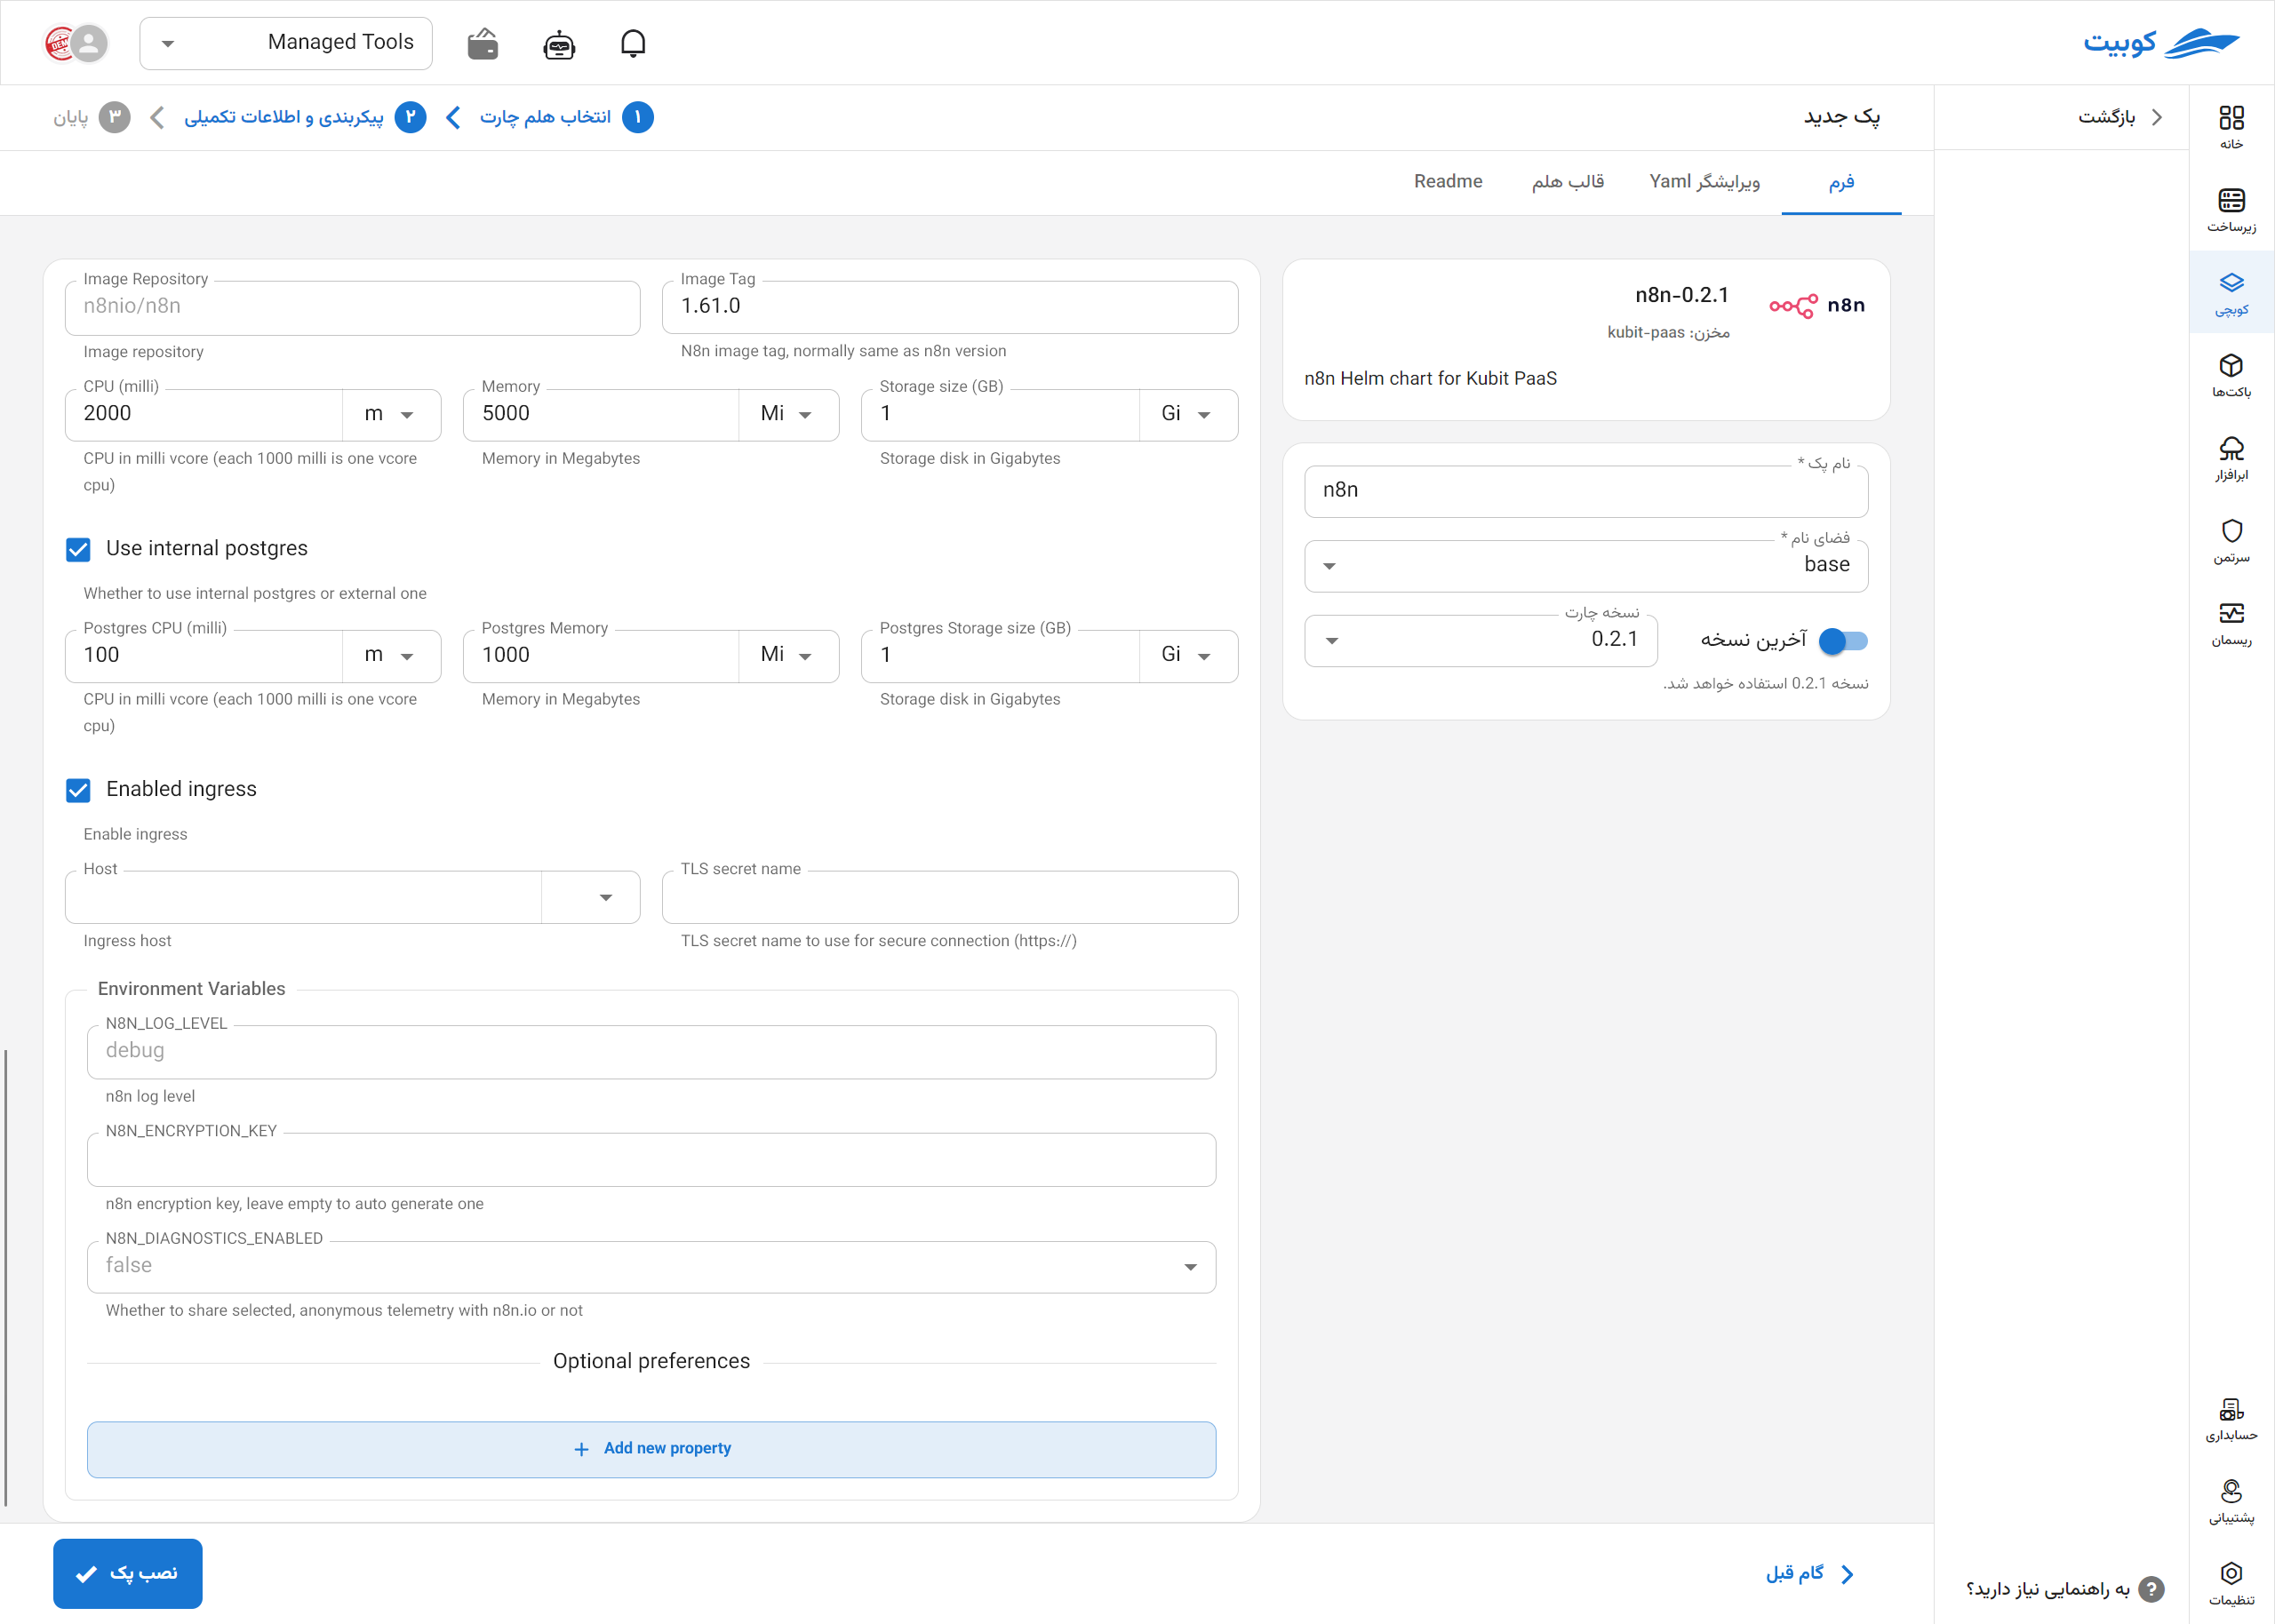Click نام پک pack name field
The height and width of the screenshot is (1624, 2275).
(1586, 491)
